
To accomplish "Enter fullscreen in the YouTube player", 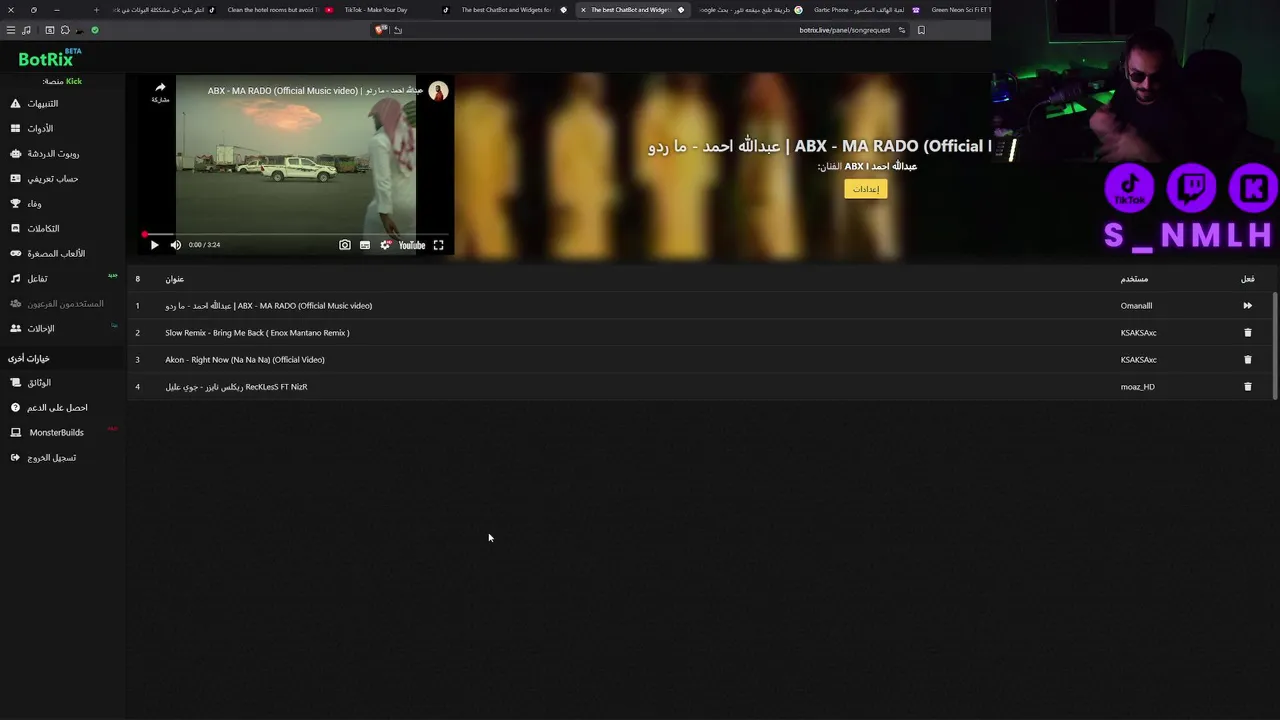I will click(438, 245).
